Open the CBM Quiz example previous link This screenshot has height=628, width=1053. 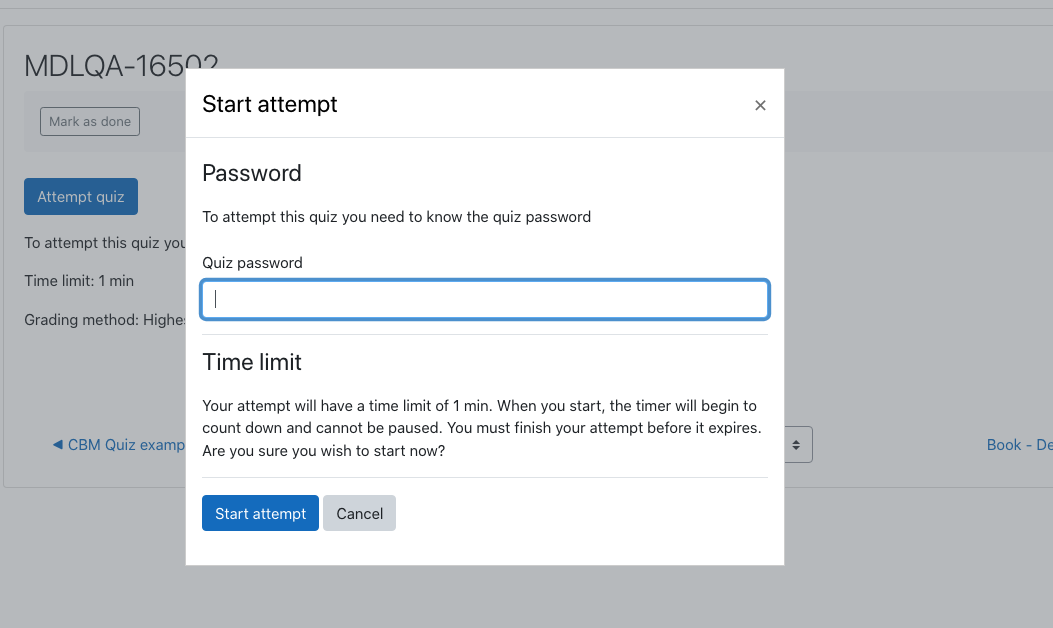(x=125, y=445)
